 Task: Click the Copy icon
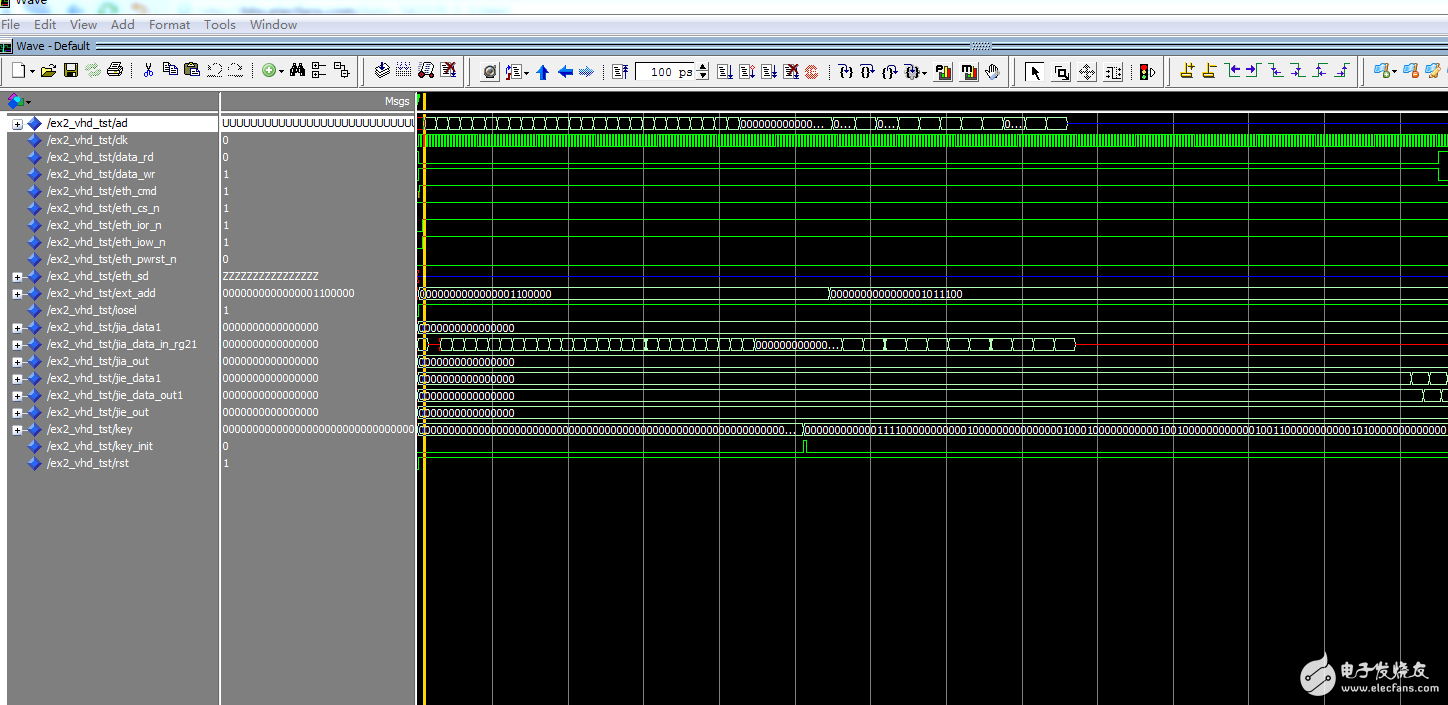170,70
